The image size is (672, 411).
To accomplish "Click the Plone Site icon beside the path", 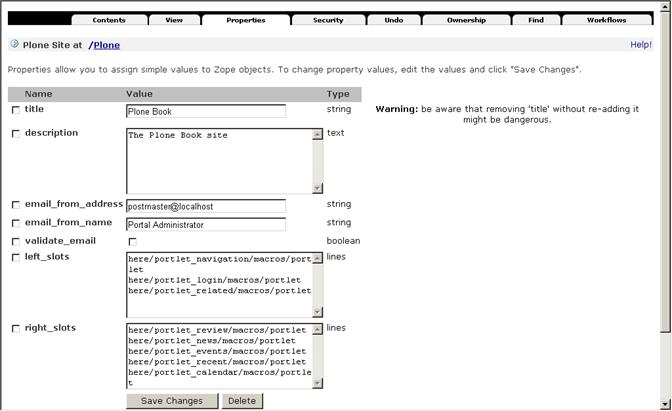I will pos(15,44).
